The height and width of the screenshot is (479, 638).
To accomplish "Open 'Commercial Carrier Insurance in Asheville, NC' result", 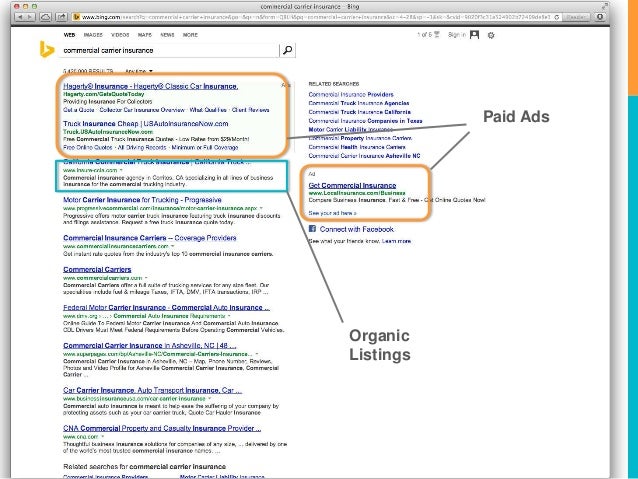I will coord(150,346).
